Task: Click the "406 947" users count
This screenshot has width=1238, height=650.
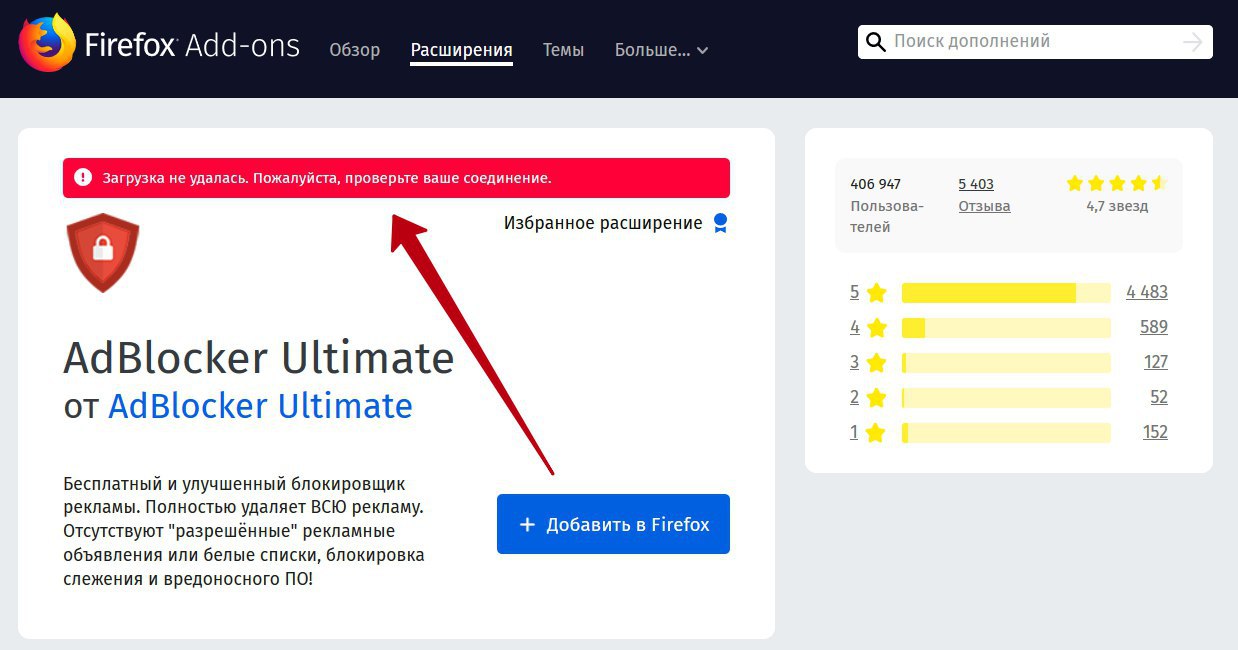Action: pos(876,184)
